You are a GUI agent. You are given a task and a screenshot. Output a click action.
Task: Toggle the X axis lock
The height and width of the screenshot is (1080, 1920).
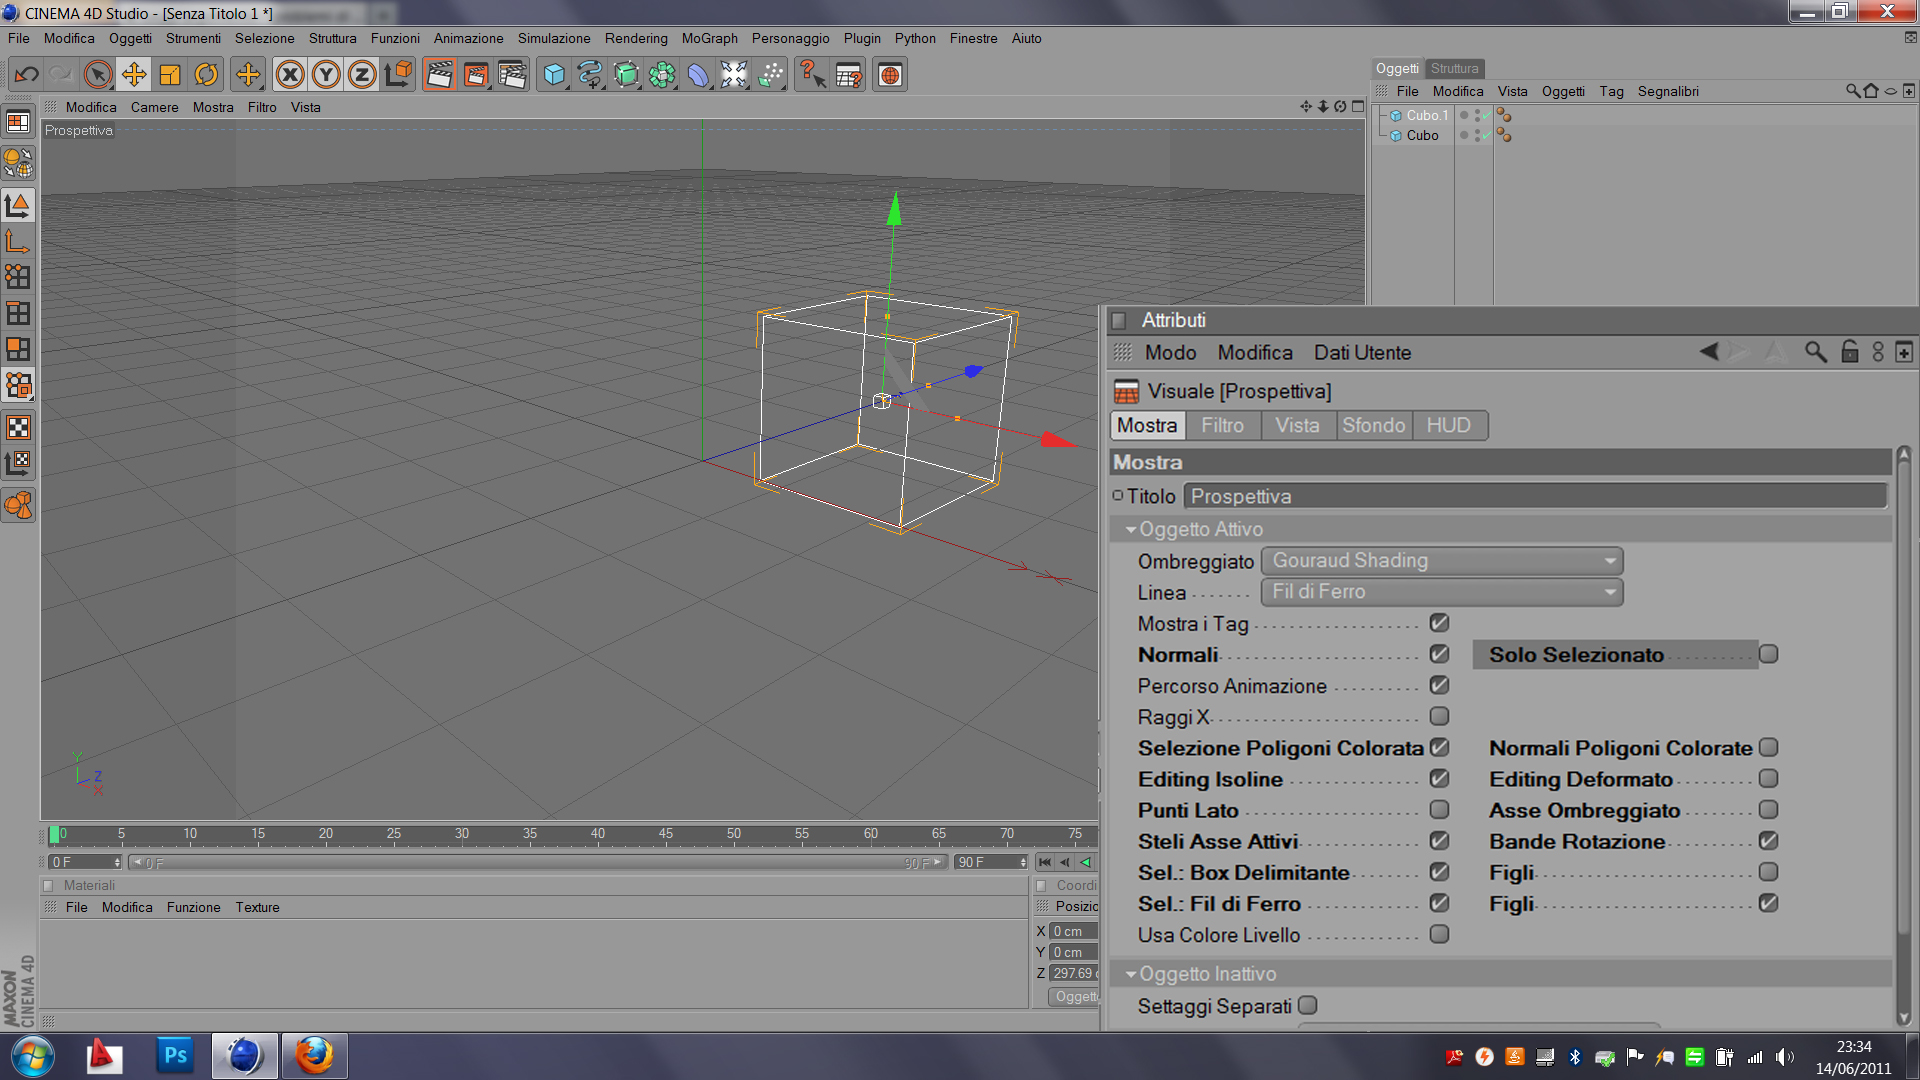tap(290, 75)
